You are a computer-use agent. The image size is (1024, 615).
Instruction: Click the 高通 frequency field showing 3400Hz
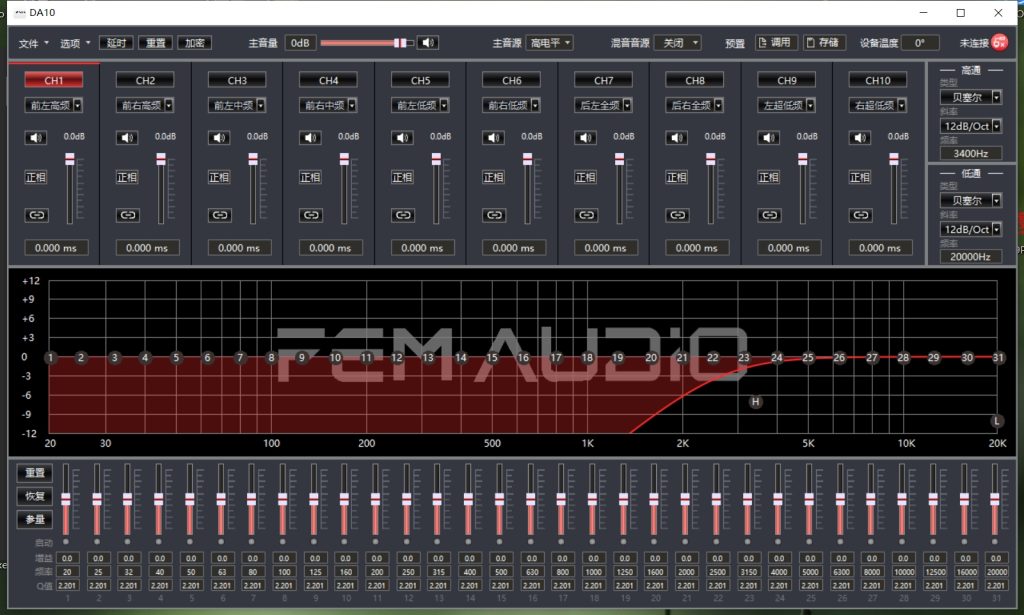pyautogui.click(x=970, y=153)
